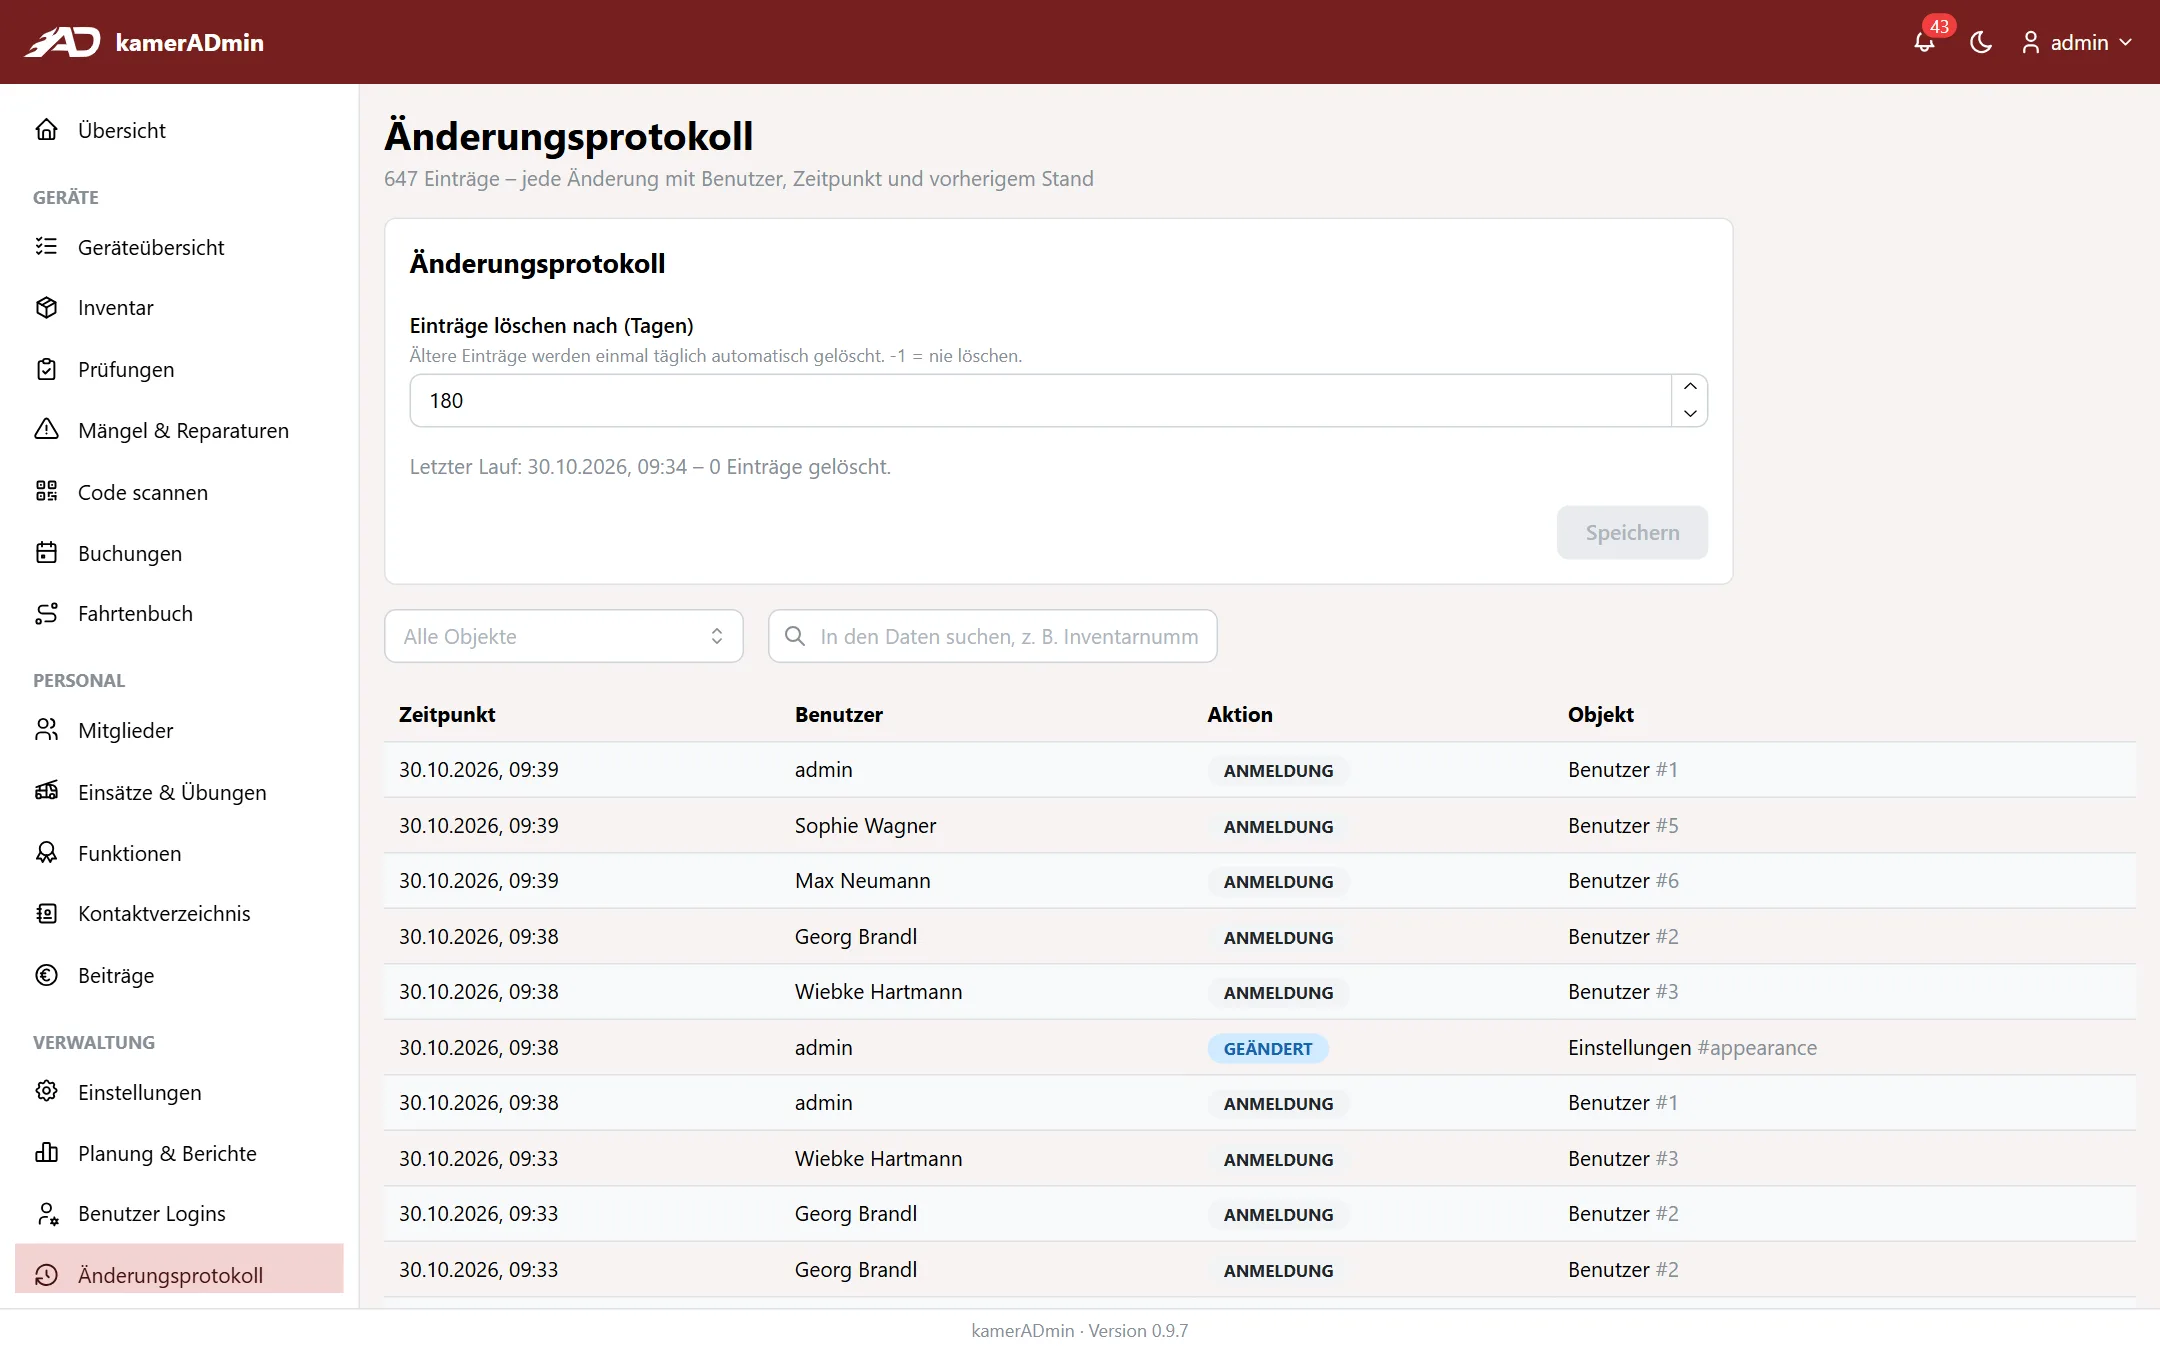Click the GEÄNDERT action badge
The height and width of the screenshot is (1350, 2160).
pos(1268,1048)
